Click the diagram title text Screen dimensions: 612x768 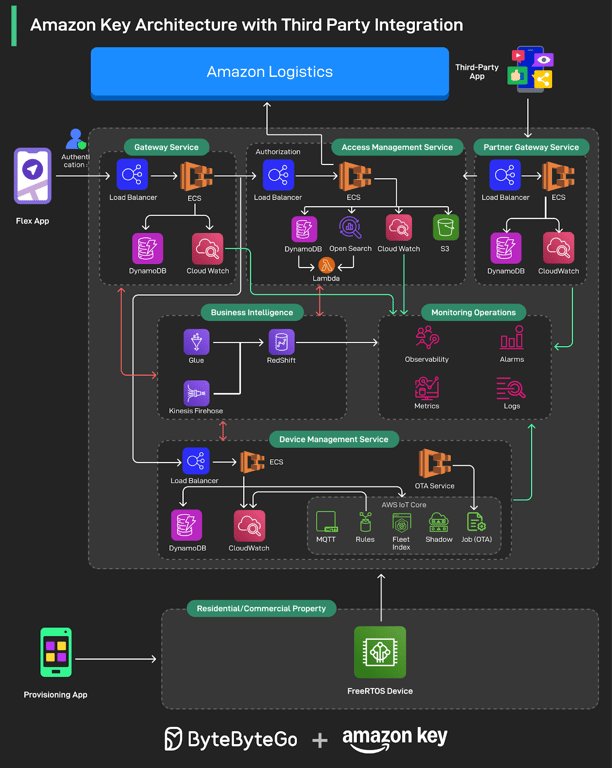(247, 25)
